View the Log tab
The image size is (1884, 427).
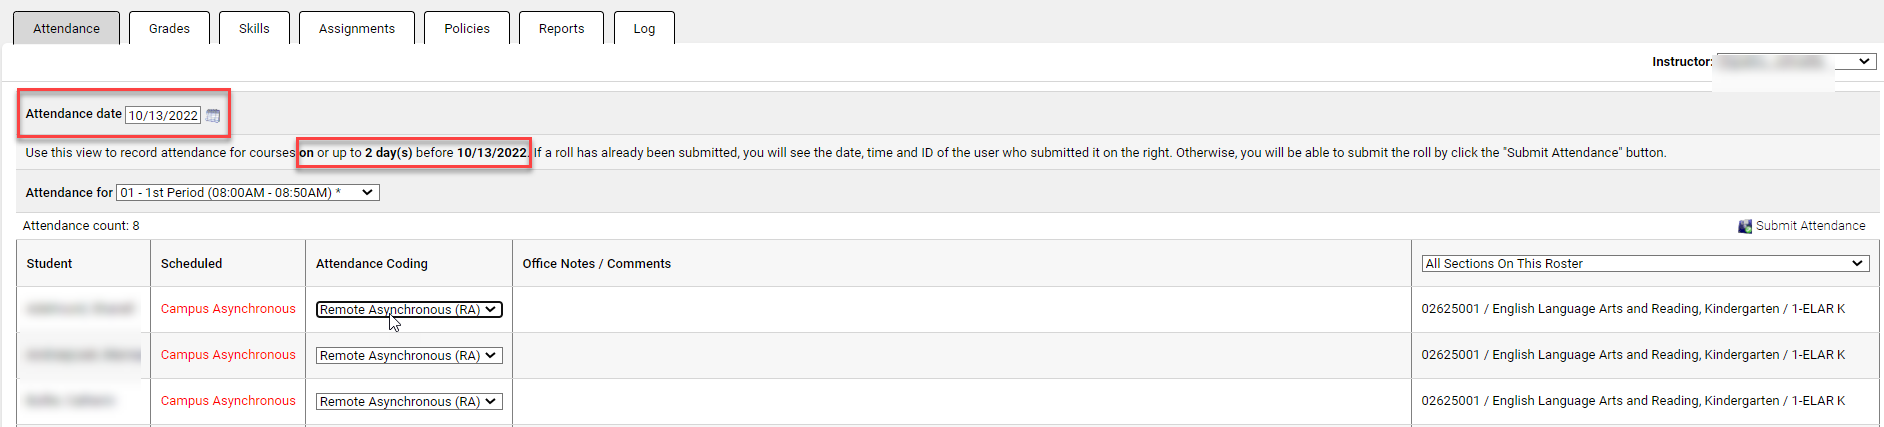click(x=644, y=29)
